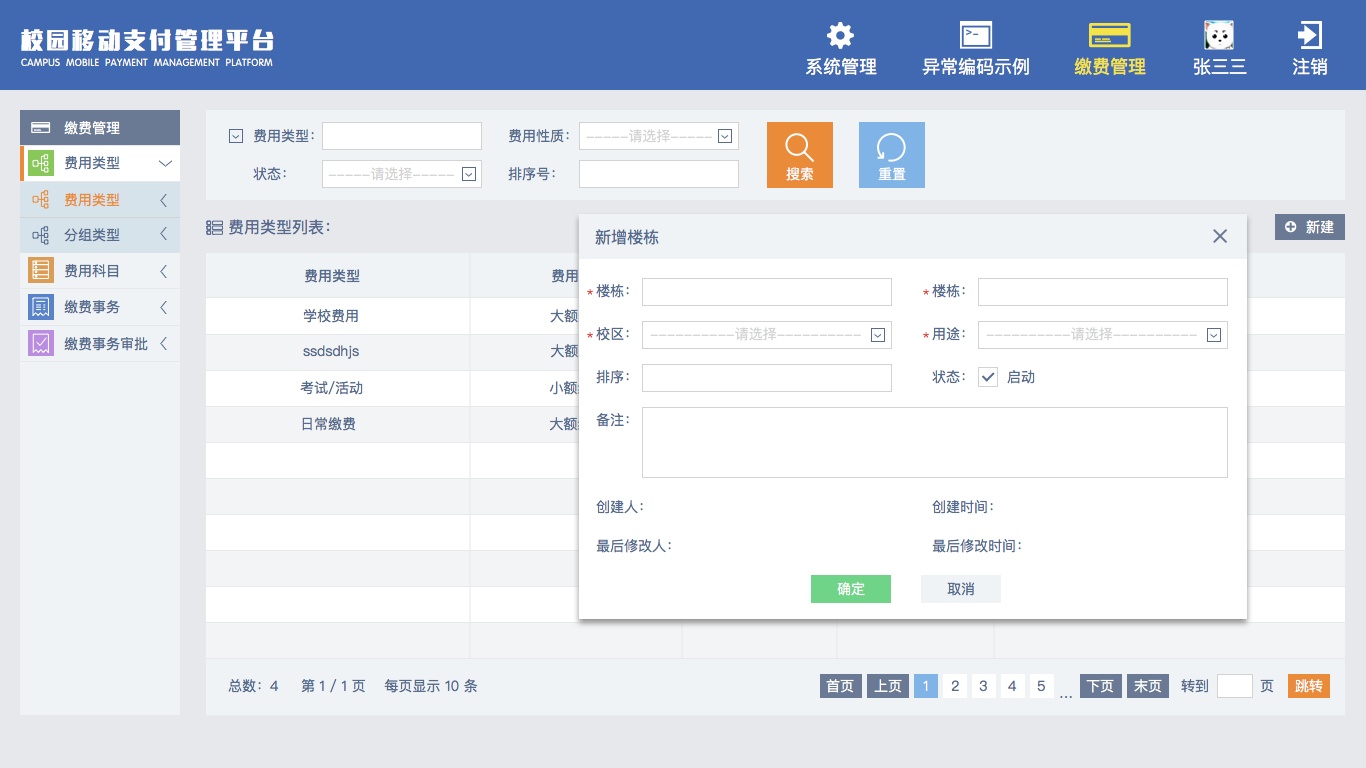Click the 重置 reset icon
The width and height of the screenshot is (1366, 768).
point(891,148)
